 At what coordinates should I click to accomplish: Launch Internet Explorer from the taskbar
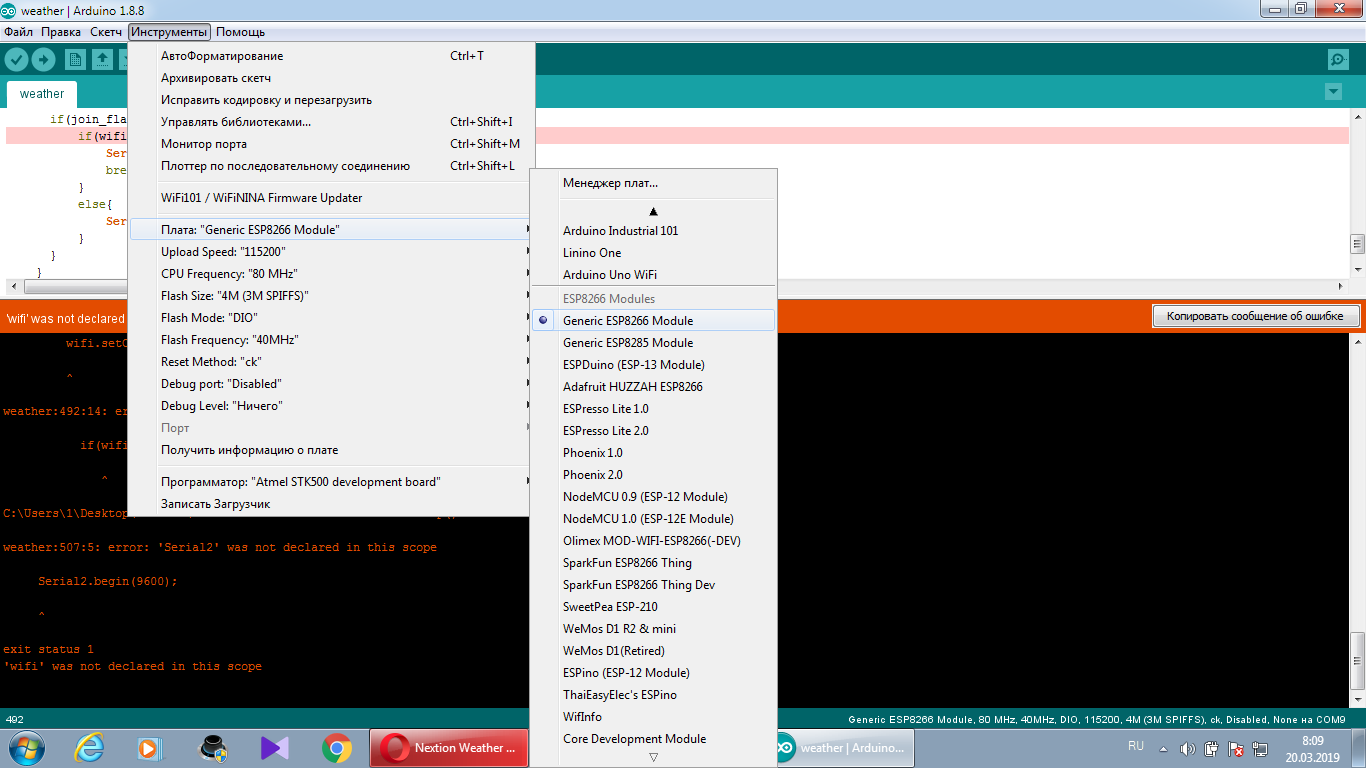pos(89,748)
